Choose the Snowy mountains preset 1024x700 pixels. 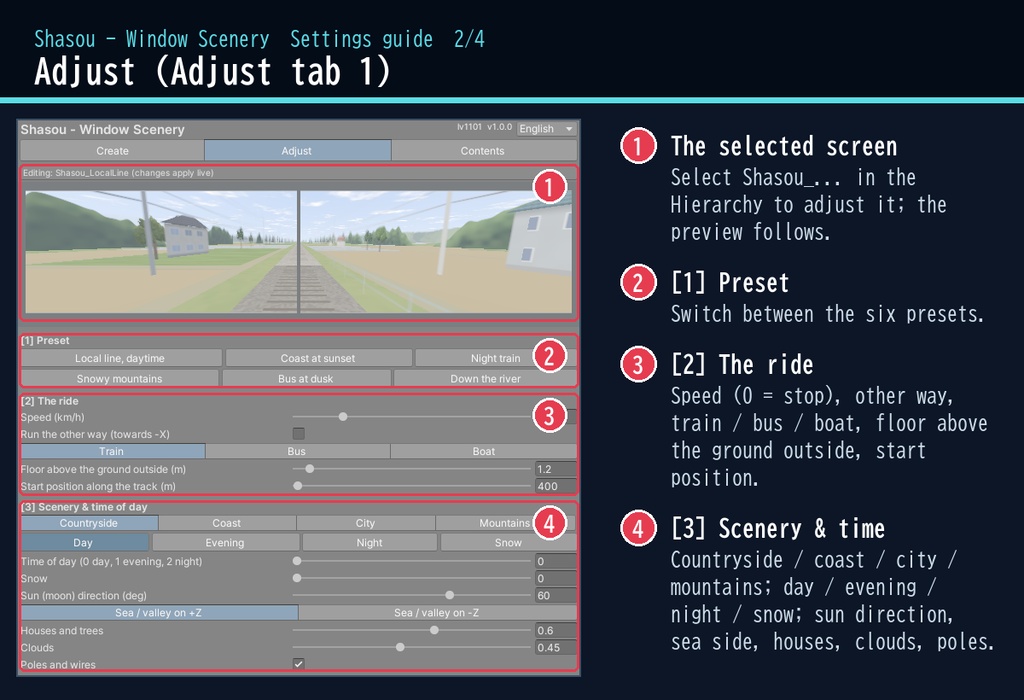click(x=120, y=378)
